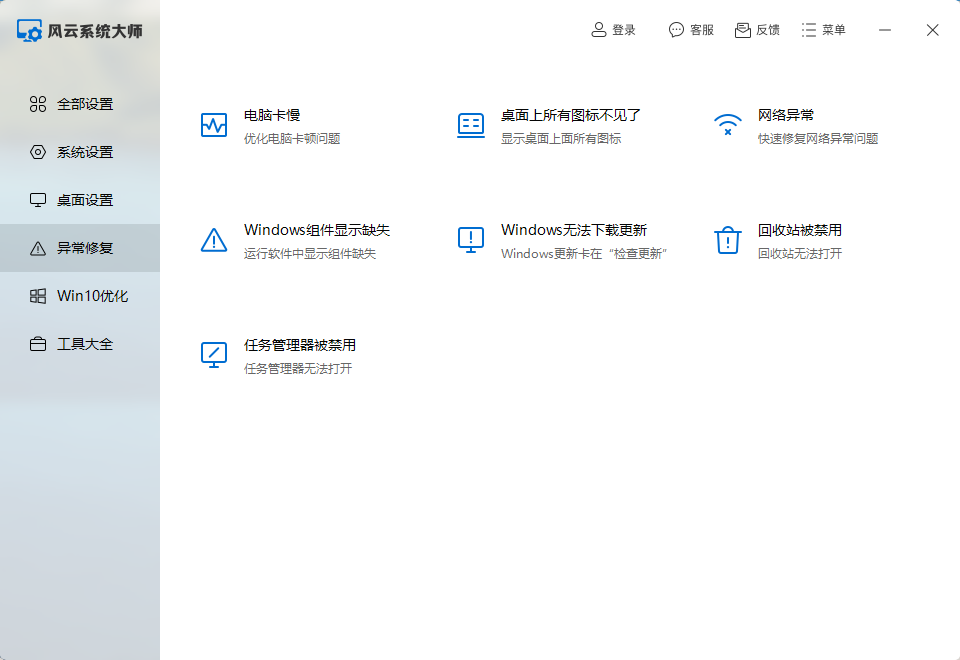Click the 任务管理器被禁用 monitor slash icon

point(214,355)
